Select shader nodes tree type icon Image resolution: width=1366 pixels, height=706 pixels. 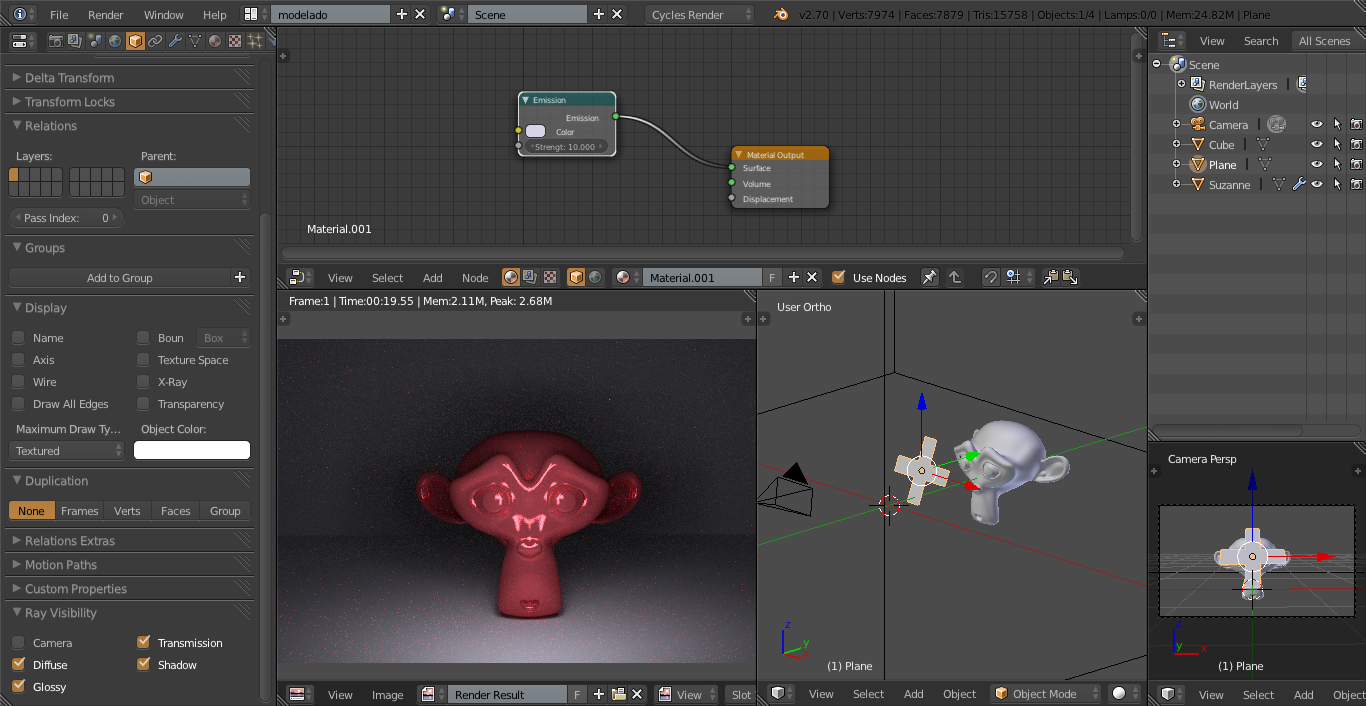(x=511, y=277)
